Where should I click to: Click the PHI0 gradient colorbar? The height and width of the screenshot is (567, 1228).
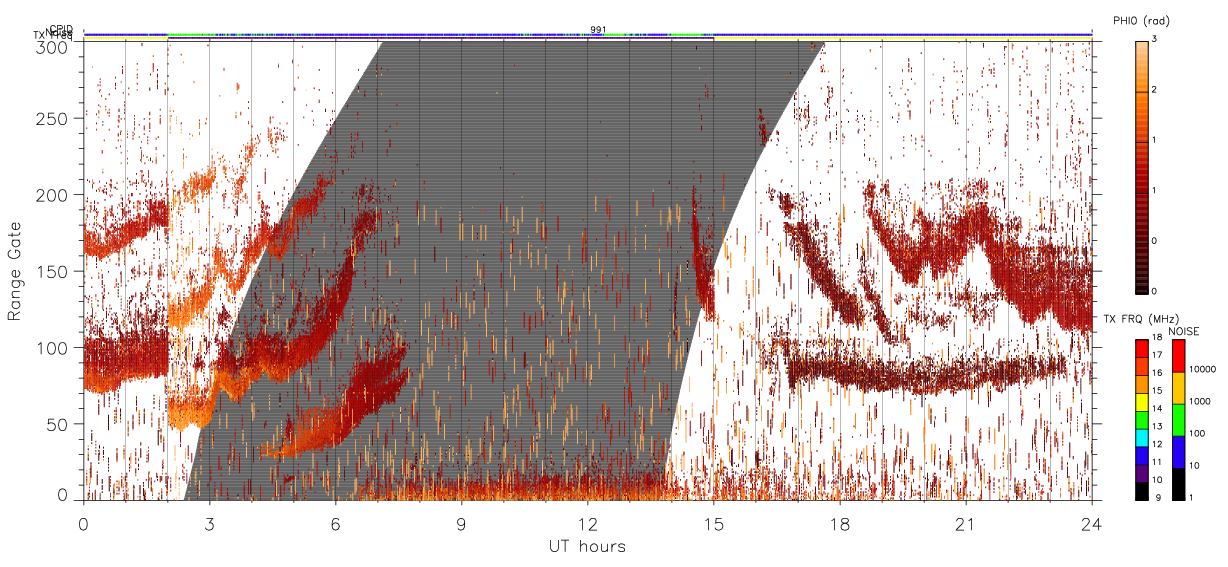point(1141,166)
